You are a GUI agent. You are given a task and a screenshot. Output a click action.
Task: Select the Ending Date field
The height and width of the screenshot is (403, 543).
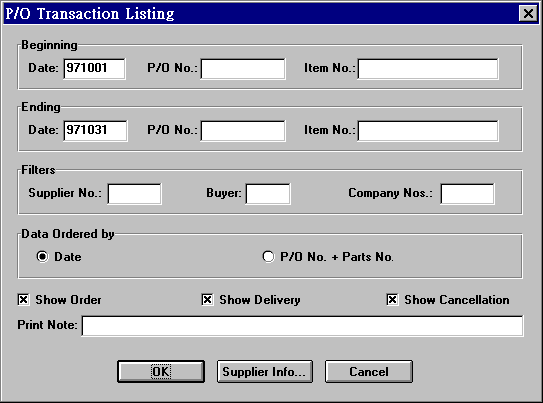click(95, 131)
